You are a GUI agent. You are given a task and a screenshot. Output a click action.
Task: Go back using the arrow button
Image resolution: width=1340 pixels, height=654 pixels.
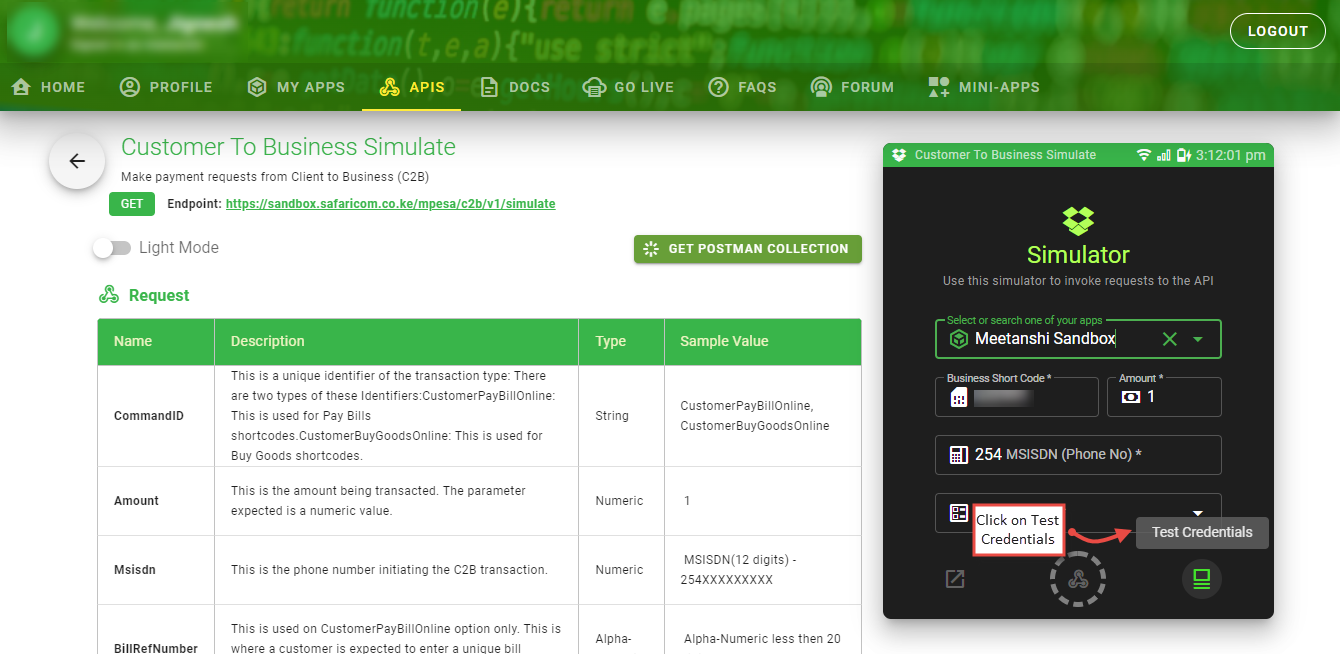pyautogui.click(x=77, y=161)
